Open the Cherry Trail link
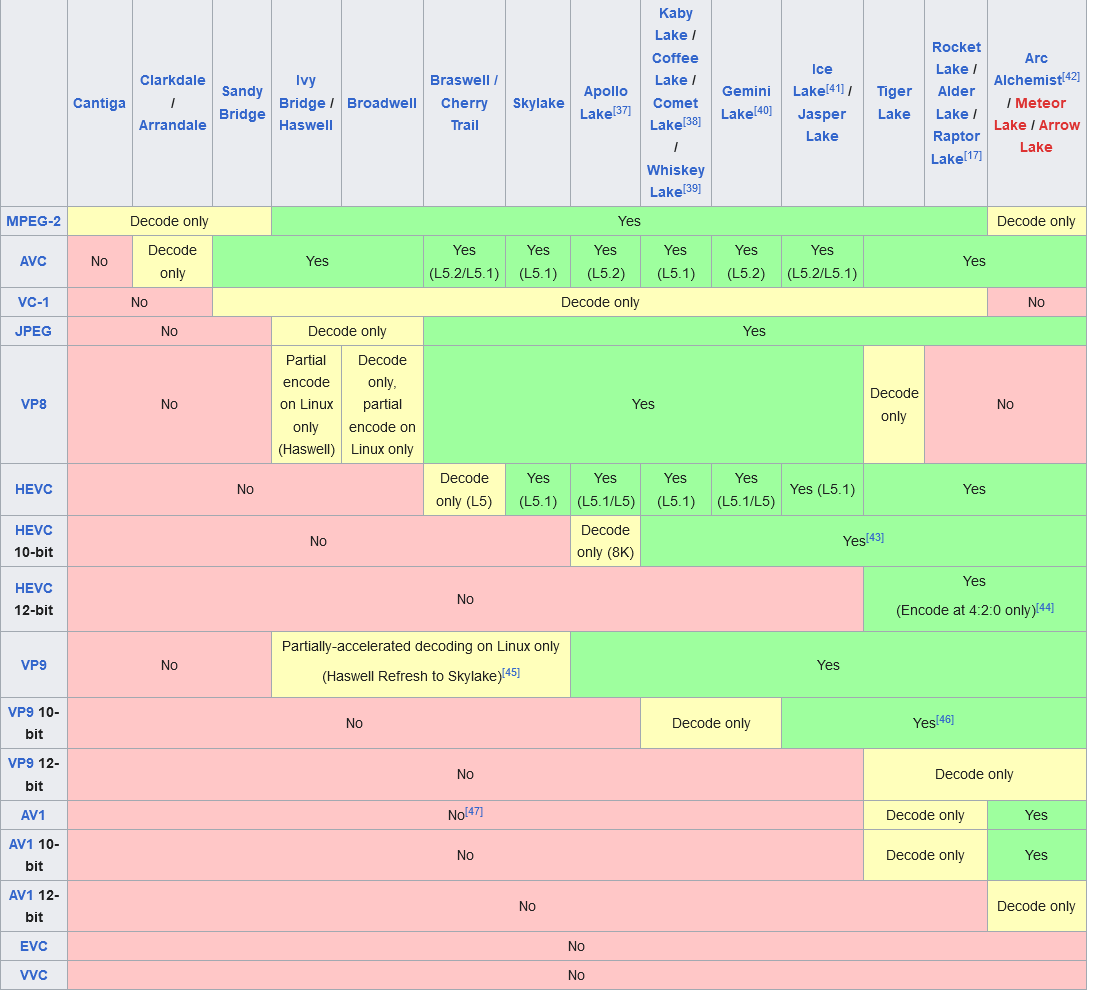 click(x=464, y=114)
